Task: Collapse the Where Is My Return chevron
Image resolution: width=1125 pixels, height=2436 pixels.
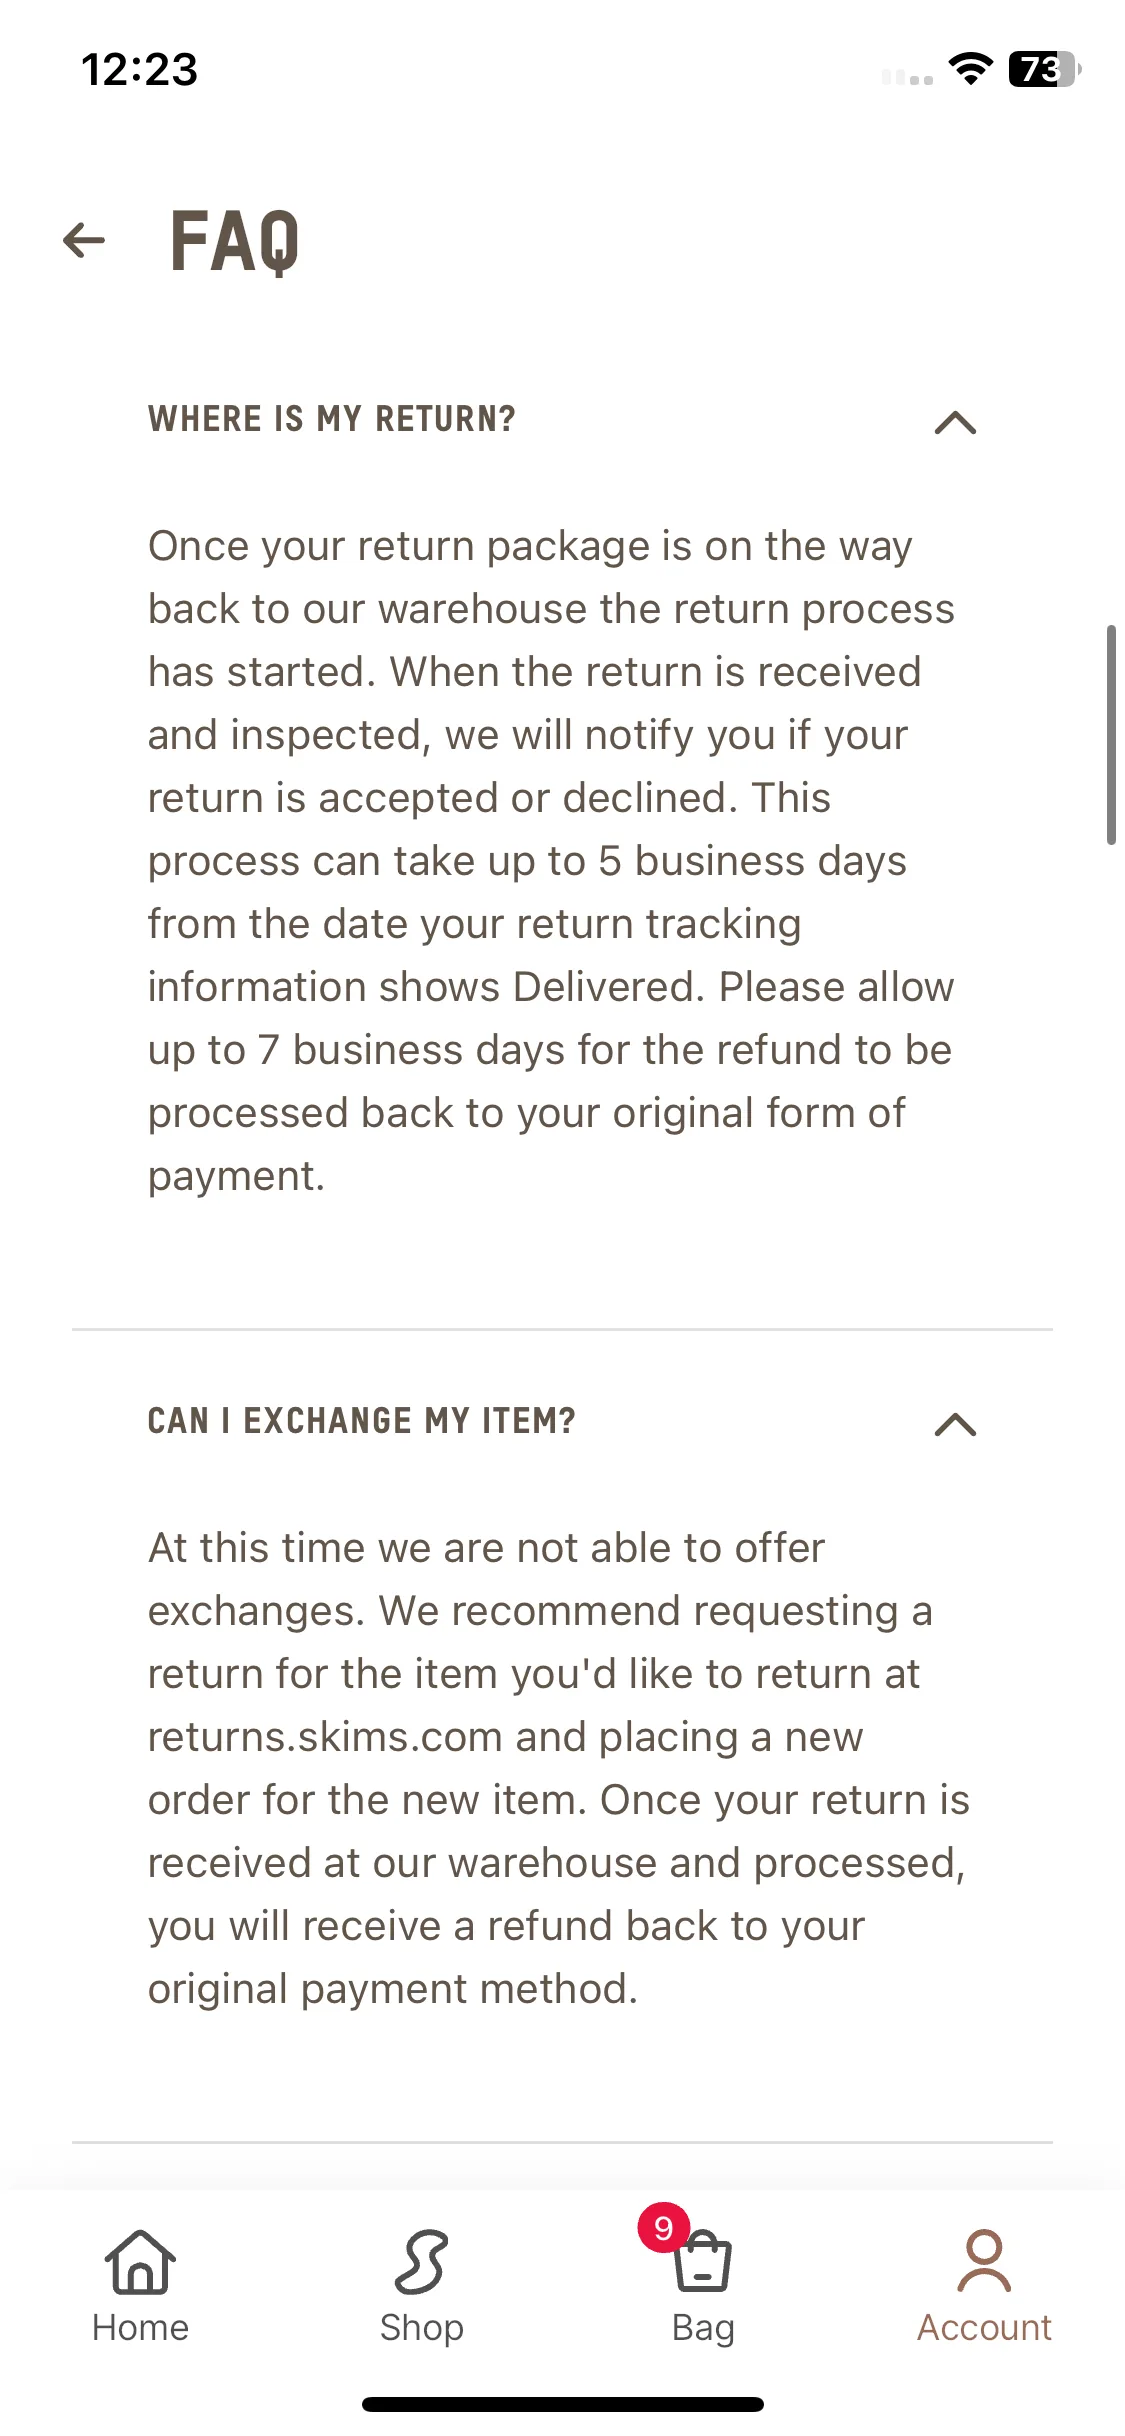Action: pos(955,423)
